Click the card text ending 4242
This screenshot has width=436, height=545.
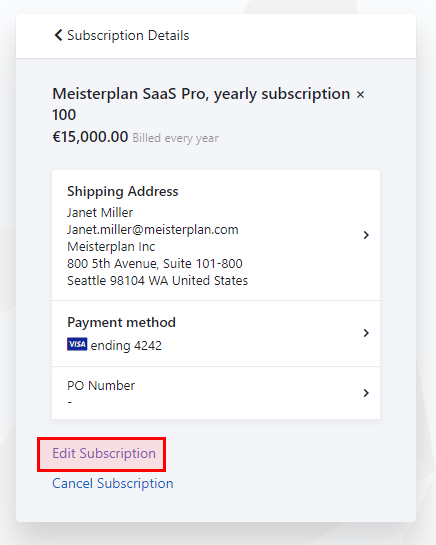pos(126,345)
